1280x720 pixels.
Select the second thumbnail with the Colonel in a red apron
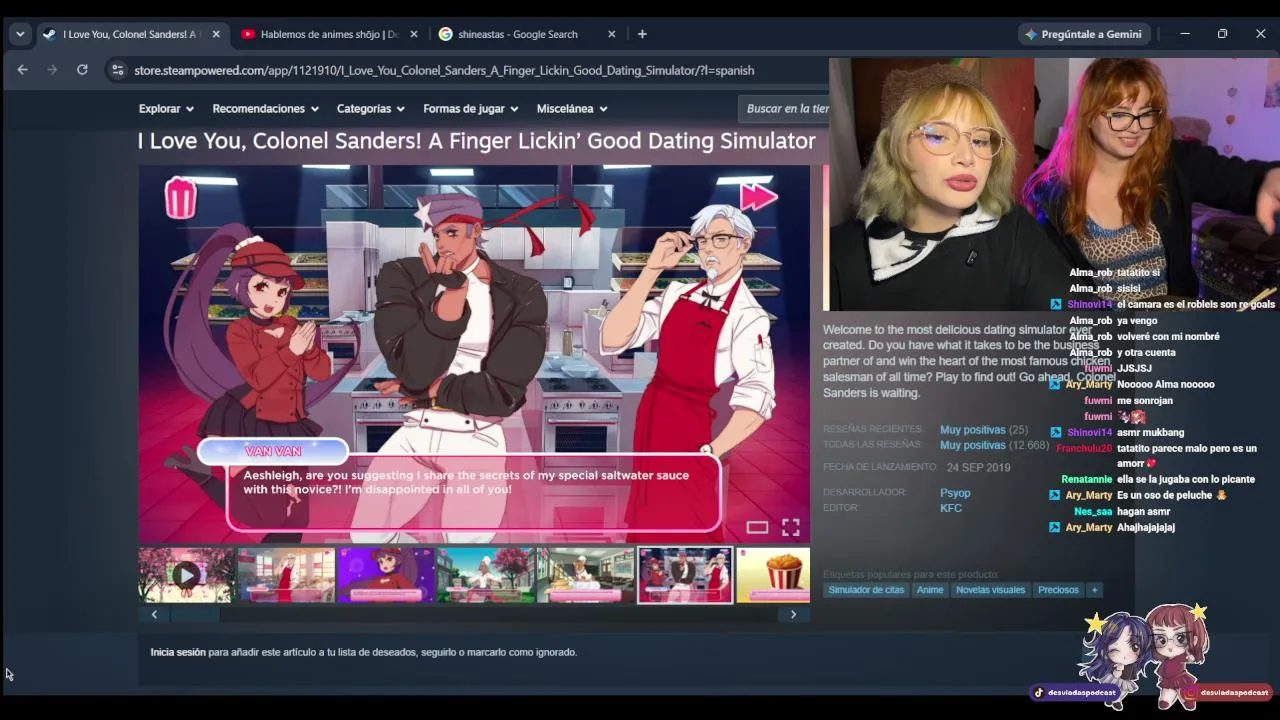(286, 575)
